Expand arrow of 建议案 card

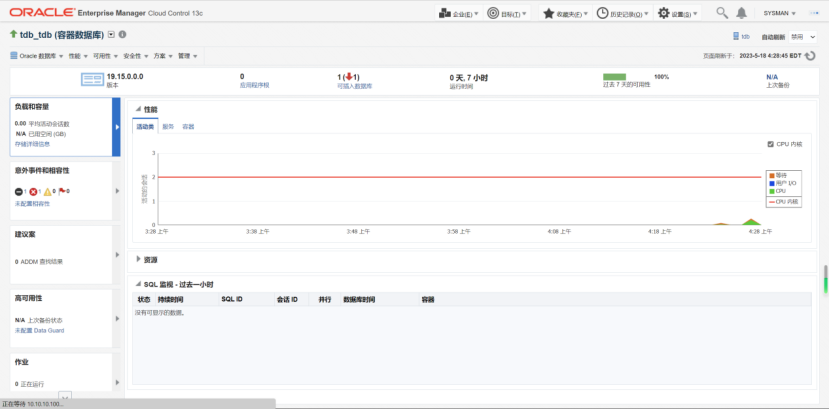(117, 255)
